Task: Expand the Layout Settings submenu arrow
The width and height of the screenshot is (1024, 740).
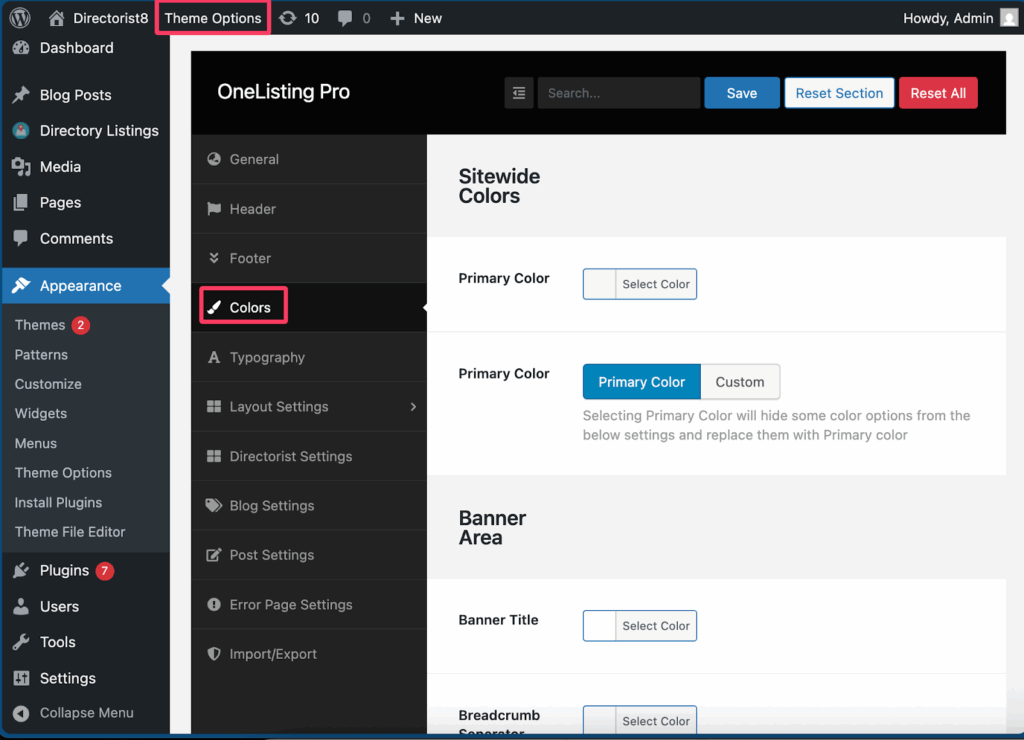Action: [413, 407]
